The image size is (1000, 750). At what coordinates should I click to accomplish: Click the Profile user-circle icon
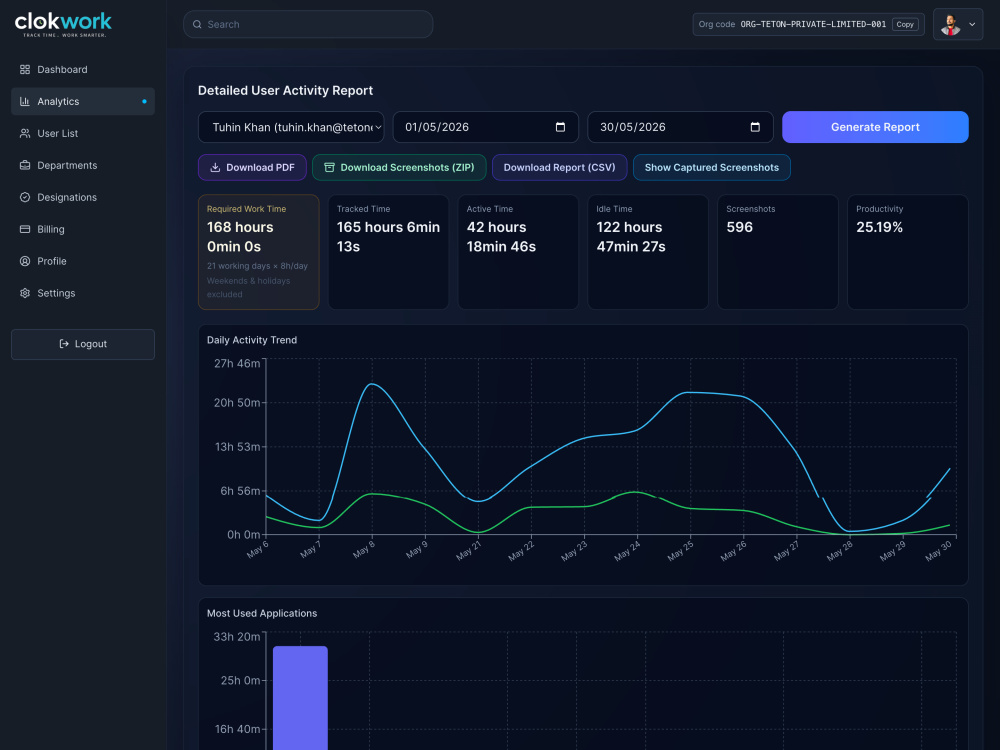click(25, 261)
